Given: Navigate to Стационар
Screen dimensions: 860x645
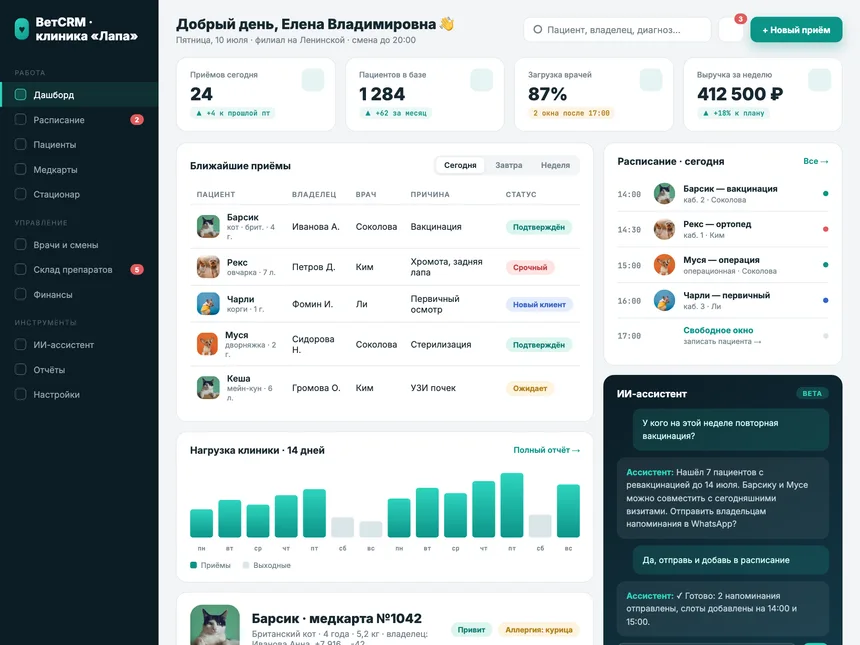Looking at the screenshot, I should pos(79,194).
